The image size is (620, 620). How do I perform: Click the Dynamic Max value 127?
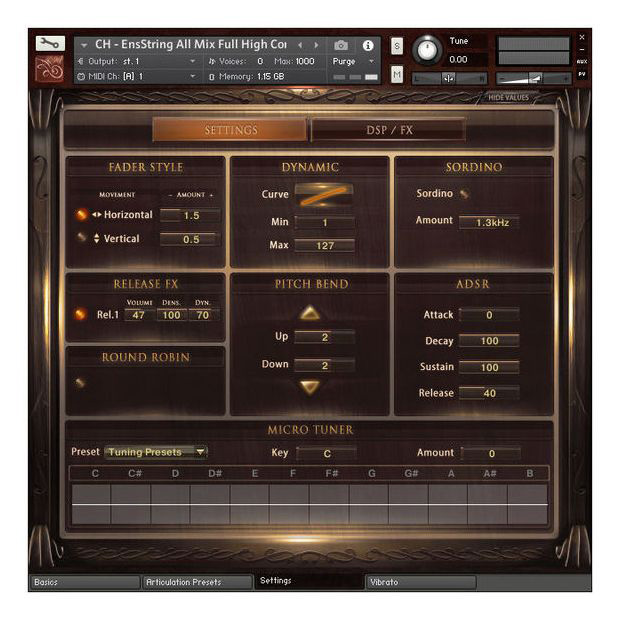pyautogui.click(x=325, y=246)
